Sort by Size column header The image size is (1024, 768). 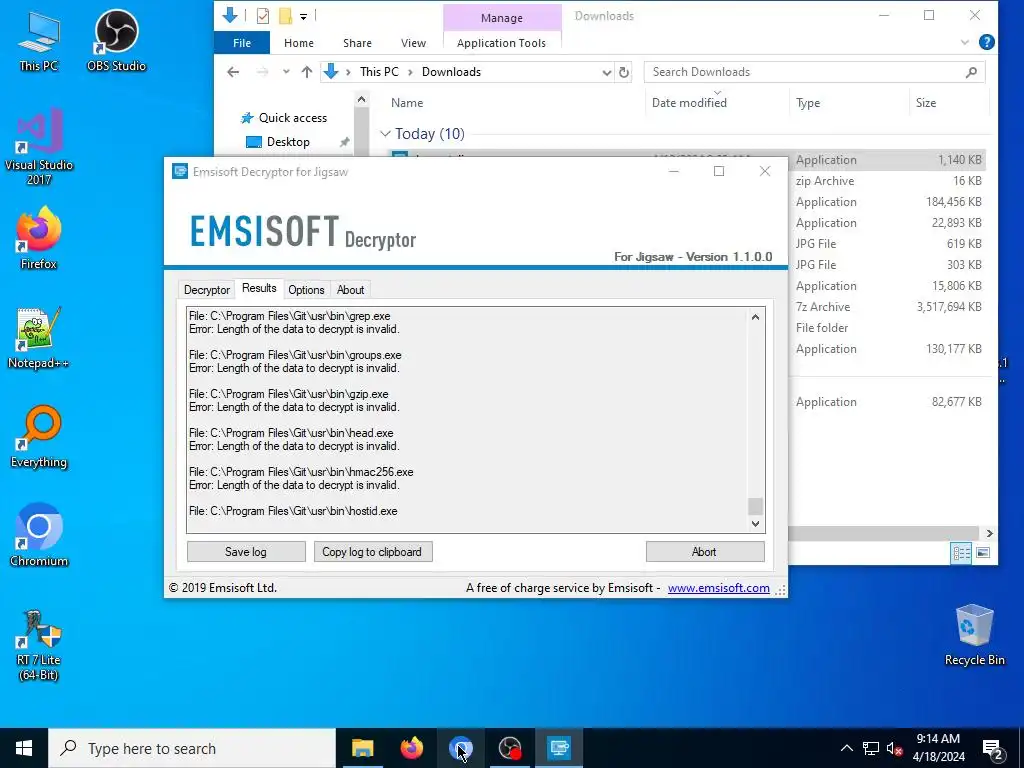click(x=925, y=103)
